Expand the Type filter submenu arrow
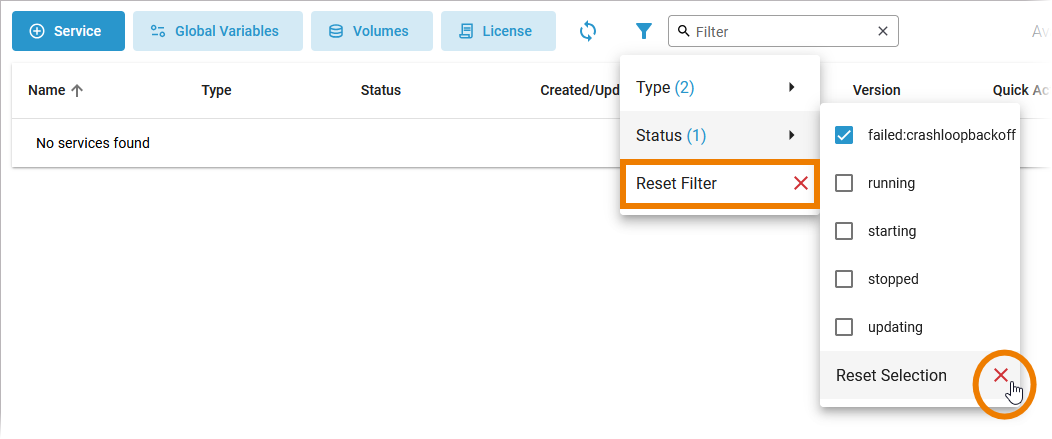The image size is (1052, 439). (x=791, y=87)
